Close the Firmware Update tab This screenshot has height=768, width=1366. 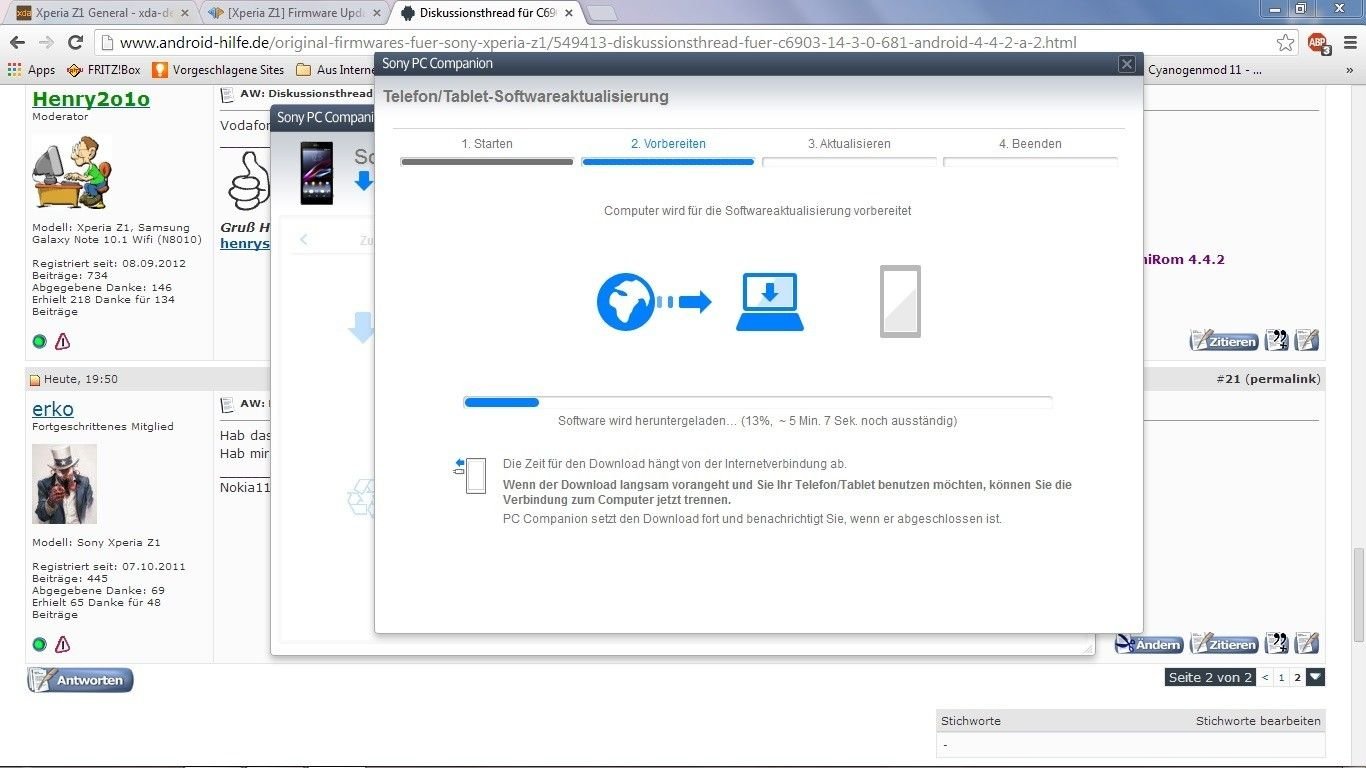[x=377, y=13]
